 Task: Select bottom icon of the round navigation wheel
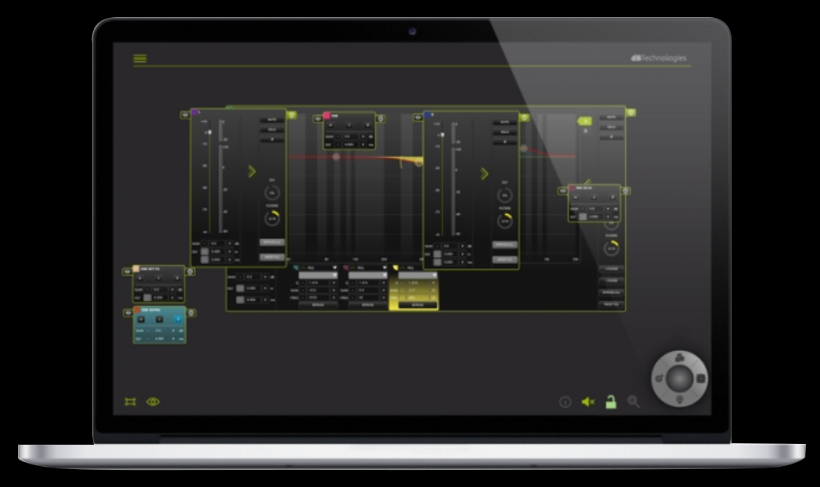coord(679,399)
